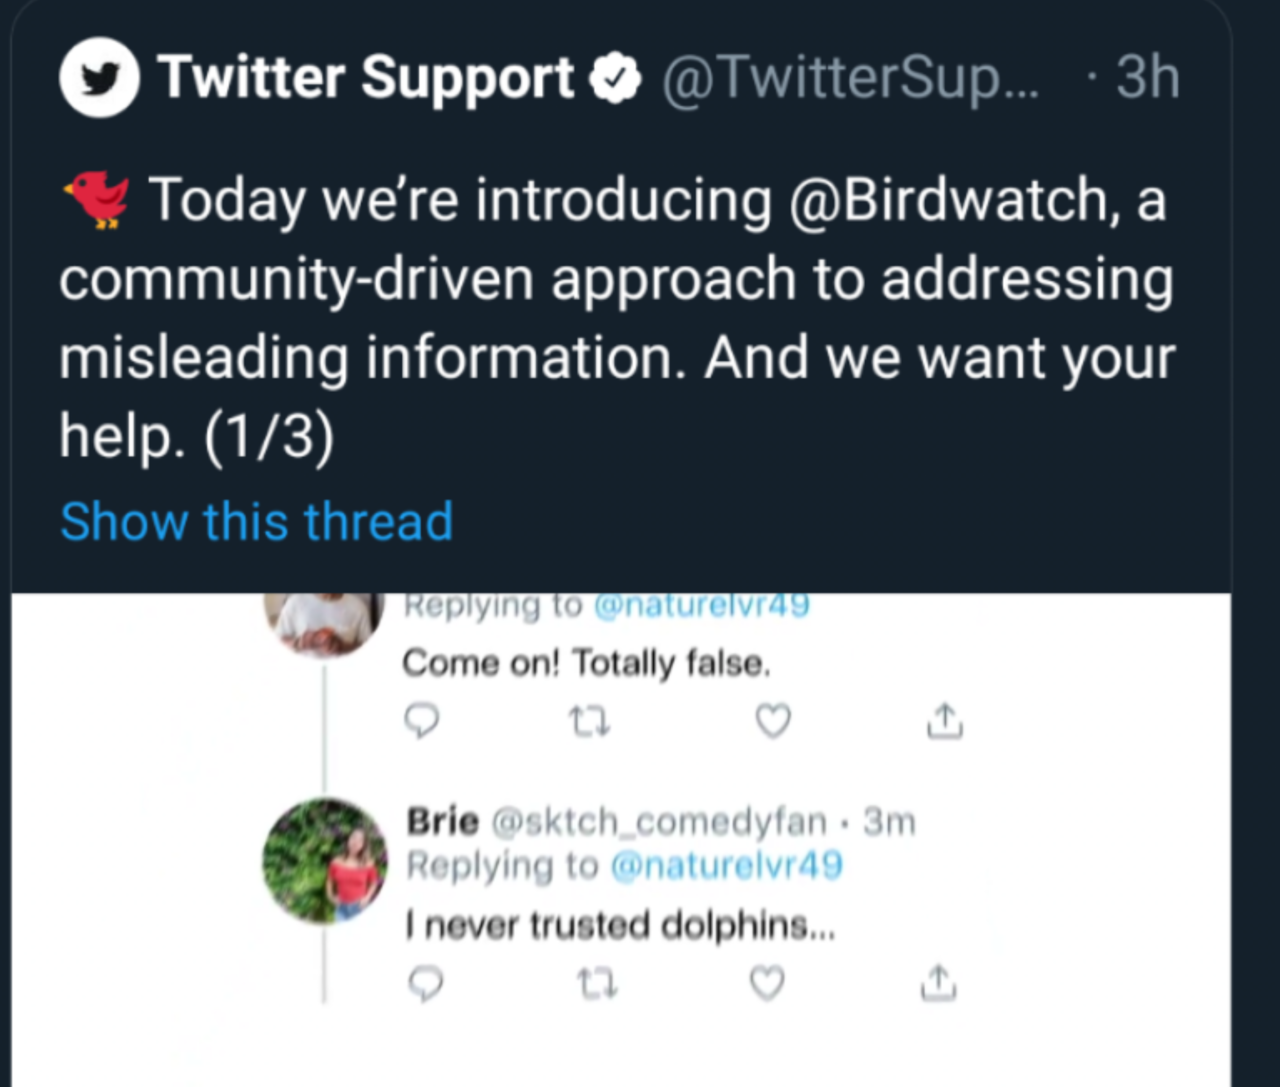Screen dimensions: 1280x1087
Task: Open the 'Show this thread' link
Action: tap(256, 522)
